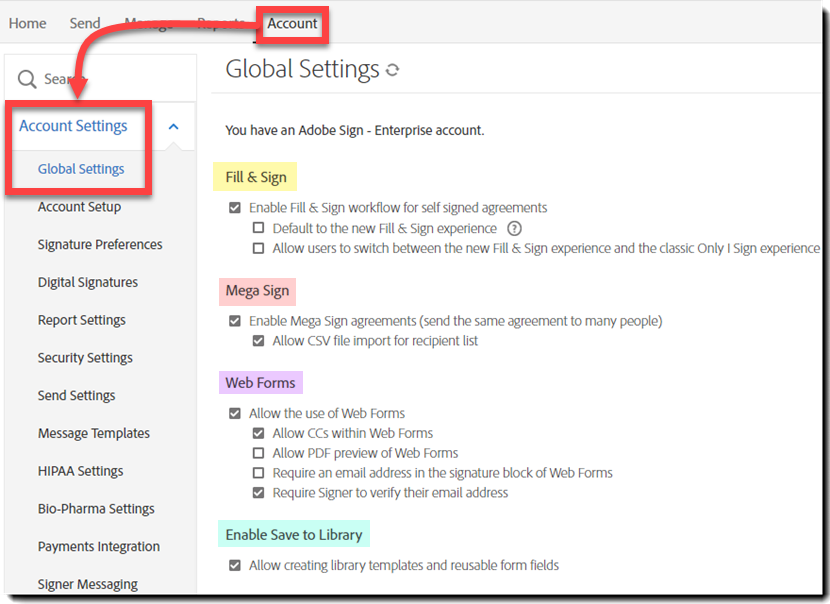Open HIPAA Settings
The height and width of the screenshot is (604, 830).
(x=80, y=471)
